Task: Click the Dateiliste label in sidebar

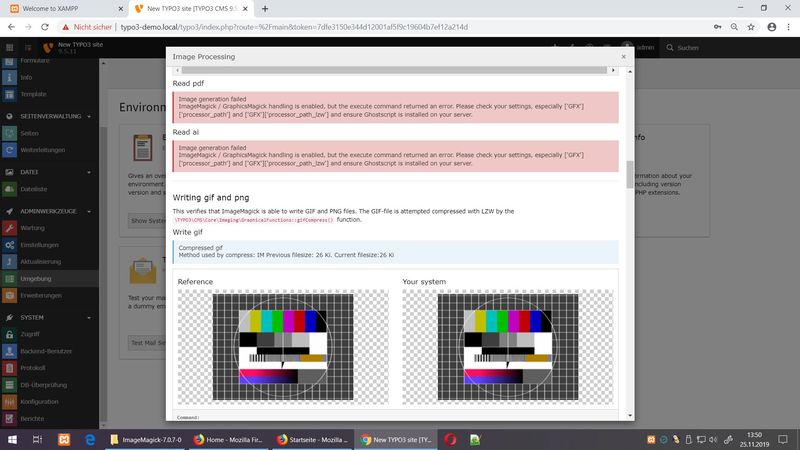Action: 34,189
